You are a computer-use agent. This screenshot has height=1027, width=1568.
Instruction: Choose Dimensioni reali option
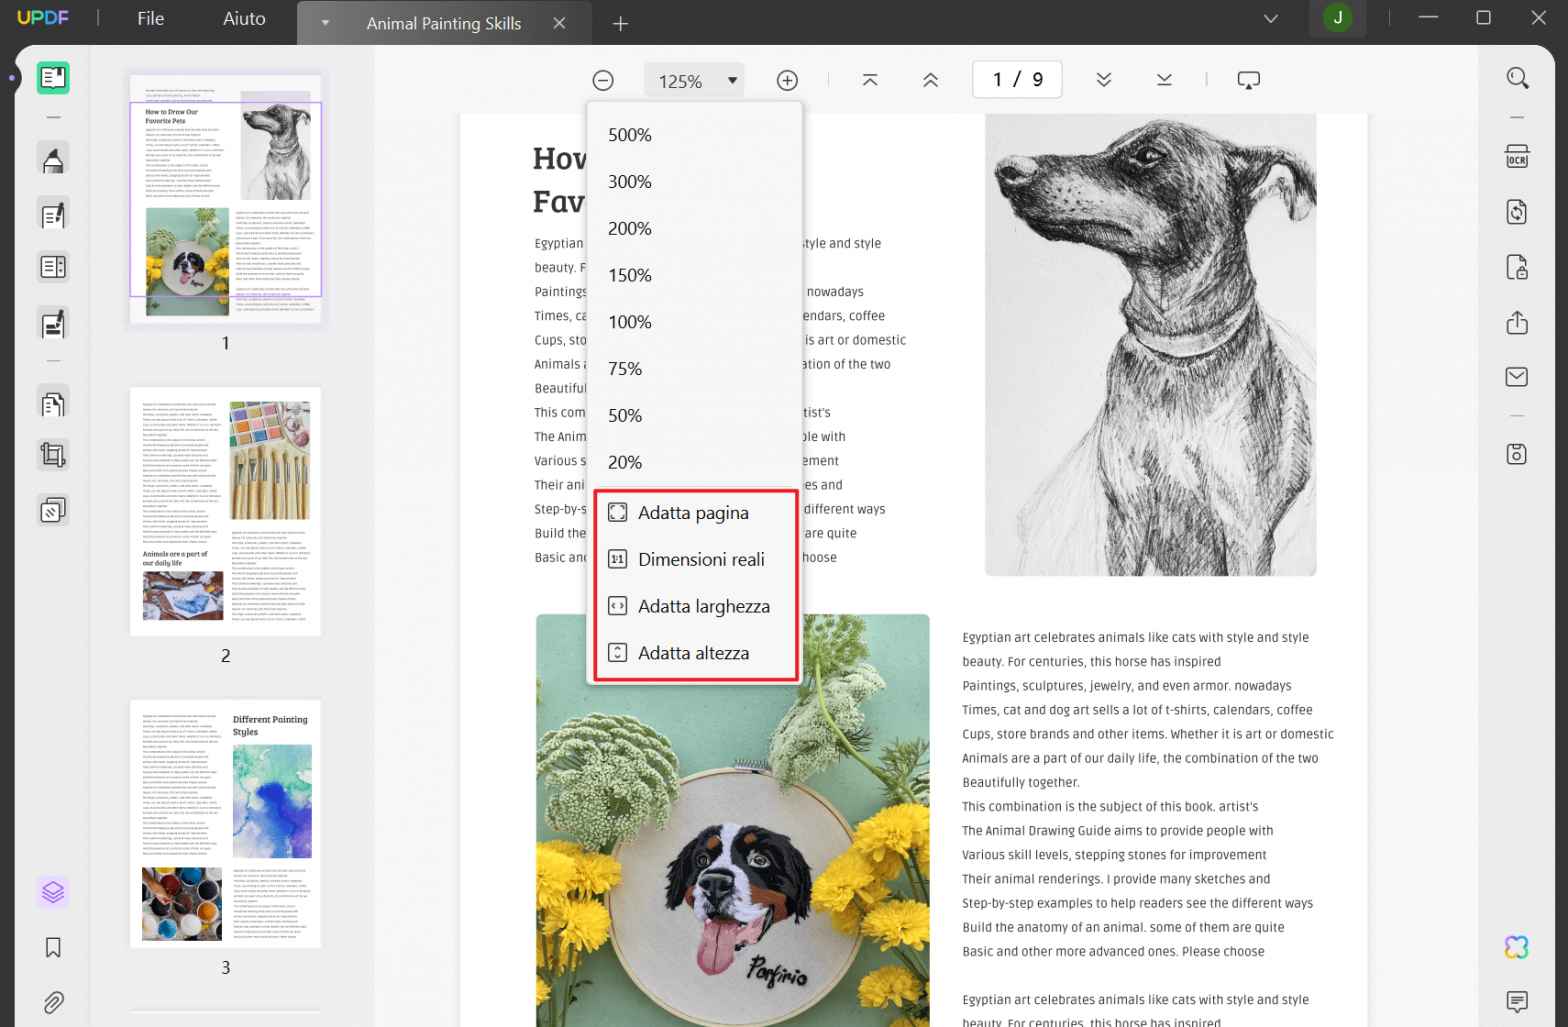695,560
